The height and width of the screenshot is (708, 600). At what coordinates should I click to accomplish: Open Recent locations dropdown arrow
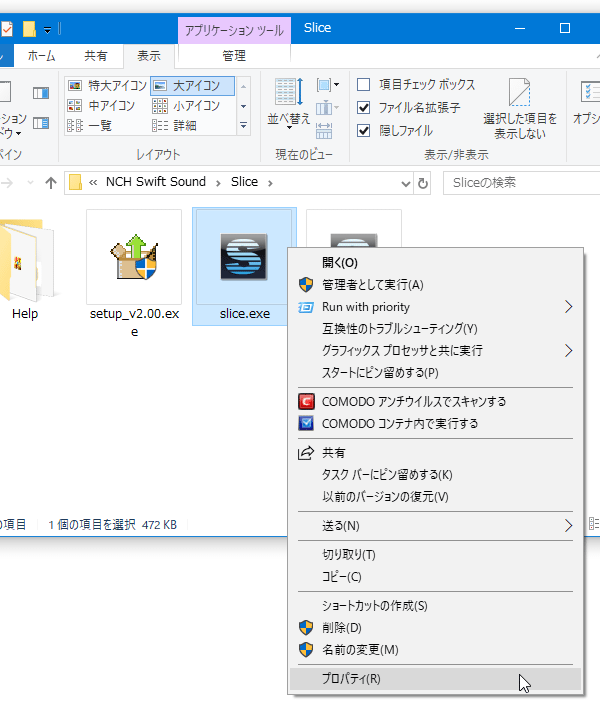[x=30, y=183]
